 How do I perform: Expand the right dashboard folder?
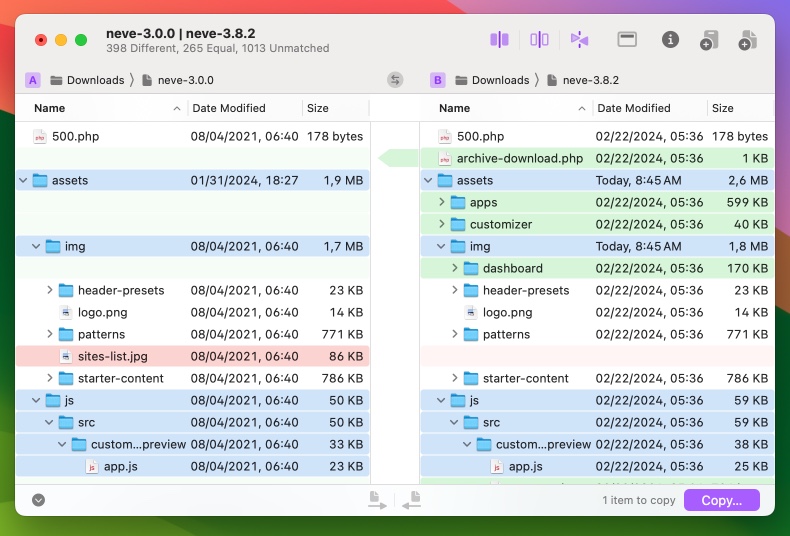454,268
